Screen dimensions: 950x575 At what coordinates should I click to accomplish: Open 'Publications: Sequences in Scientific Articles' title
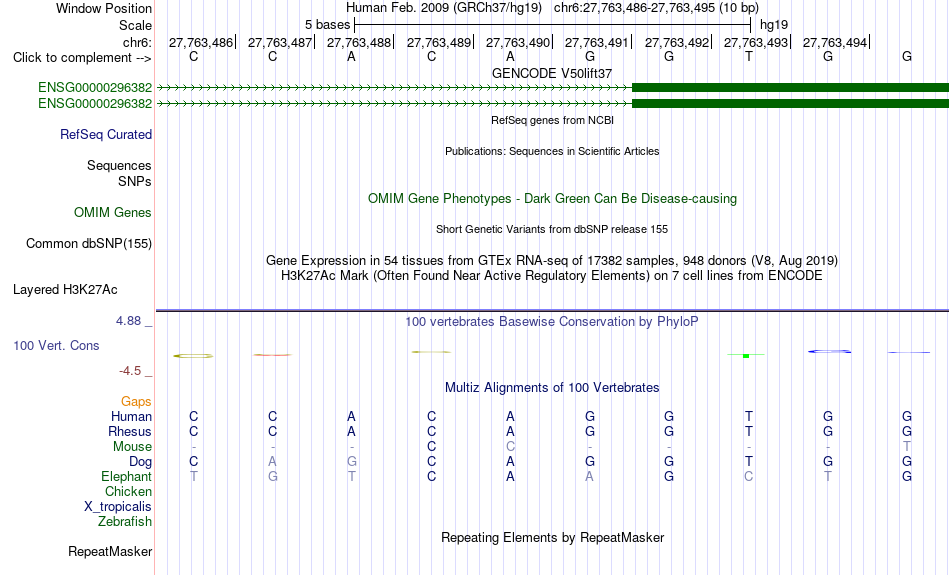coord(552,151)
